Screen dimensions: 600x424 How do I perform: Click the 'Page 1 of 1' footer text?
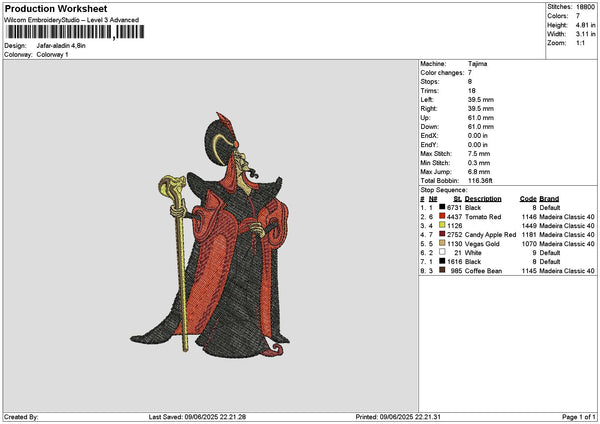click(x=579, y=417)
